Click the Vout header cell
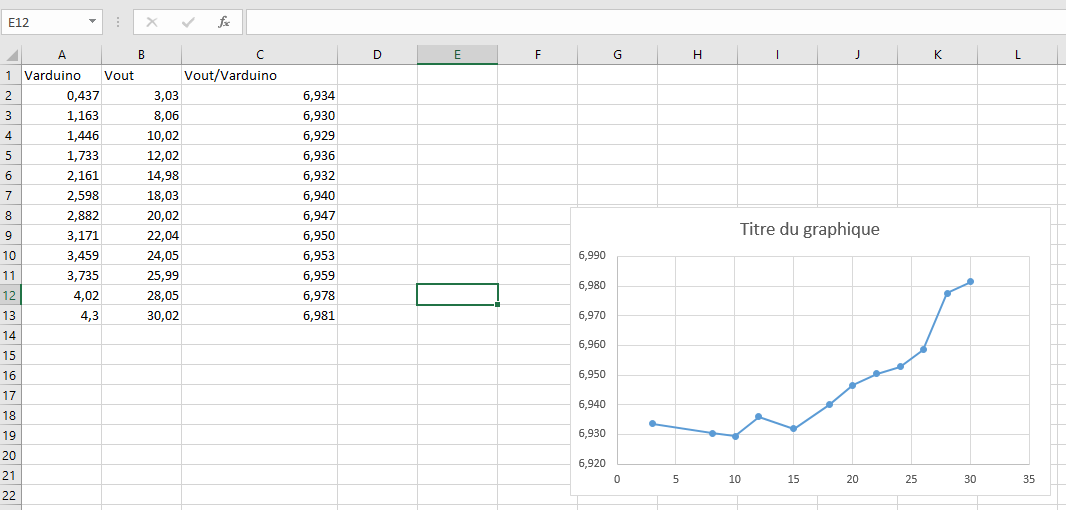Image resolution: width=1066 pixels, height=510 pixels. (x=141, y=75)
